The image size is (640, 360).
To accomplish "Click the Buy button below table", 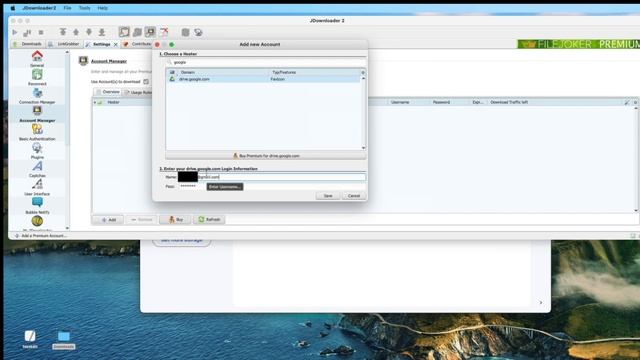I will 176,220.
